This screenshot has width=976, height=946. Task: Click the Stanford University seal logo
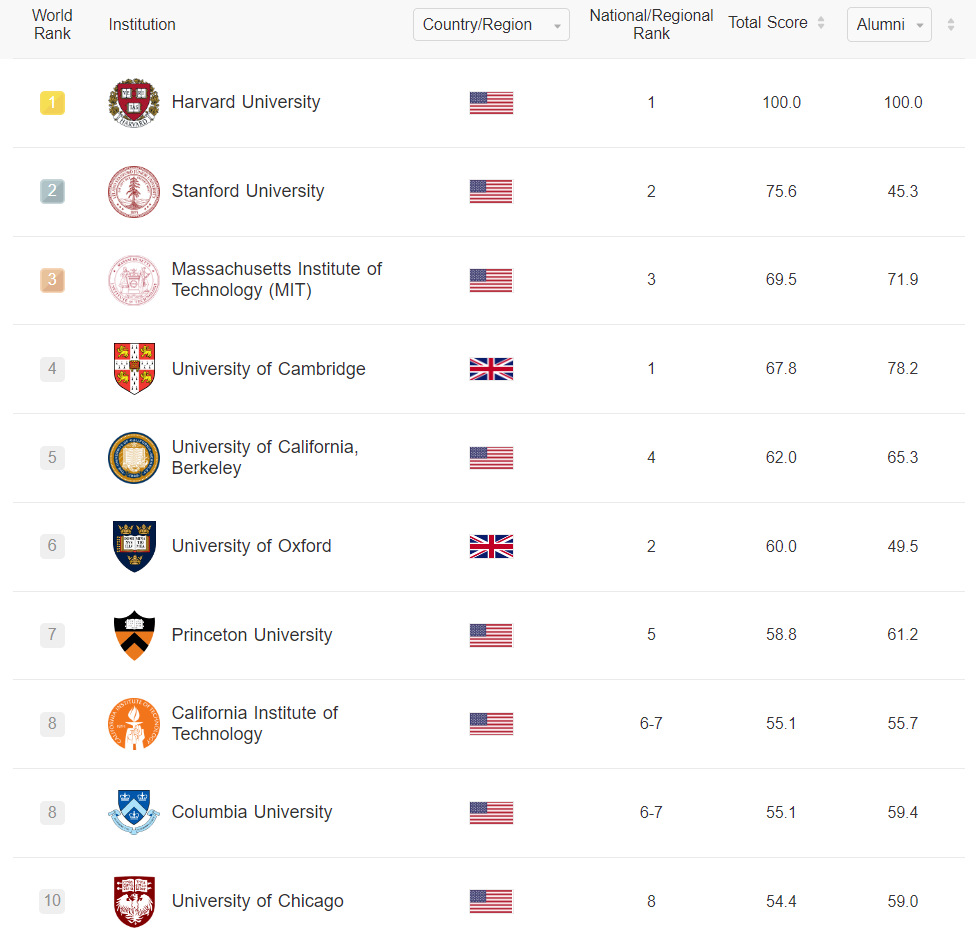click(133, 192)
